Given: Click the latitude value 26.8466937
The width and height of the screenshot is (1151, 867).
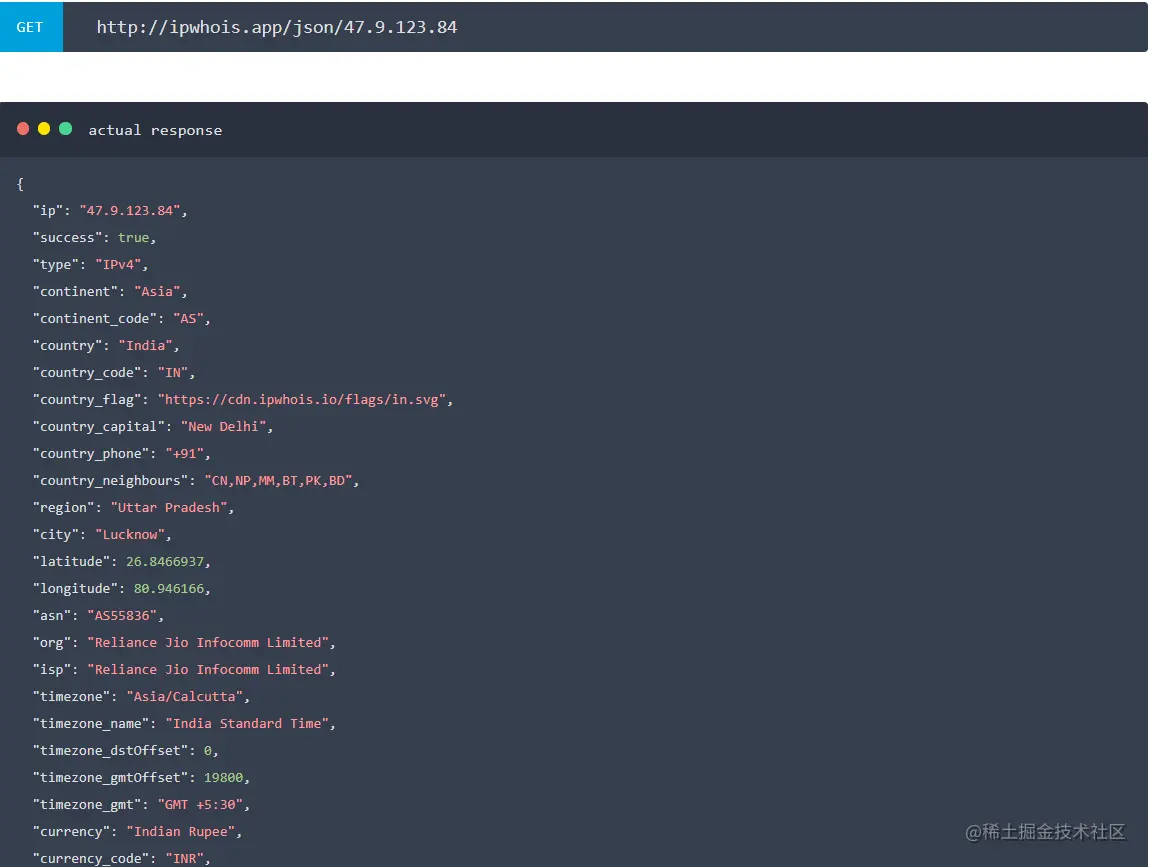Looking at the screenshot, I should click(164, 562).
